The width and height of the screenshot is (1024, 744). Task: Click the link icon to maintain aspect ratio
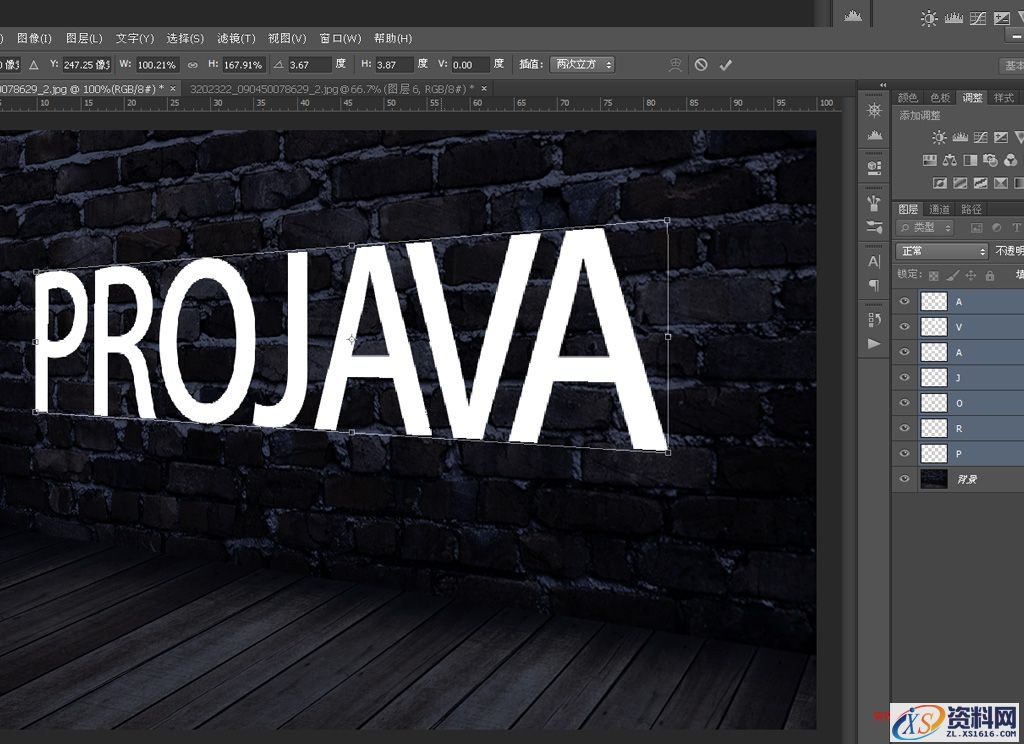coord(192,64)
